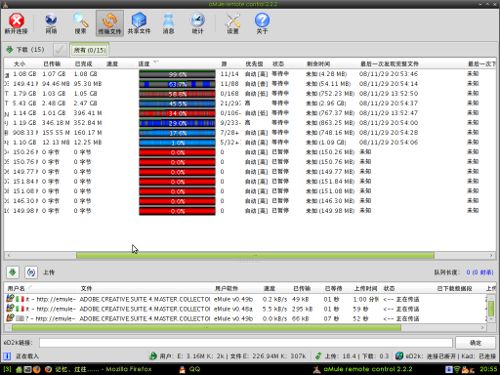Select the Transfers (传输文件) toolbar icon

110,23
